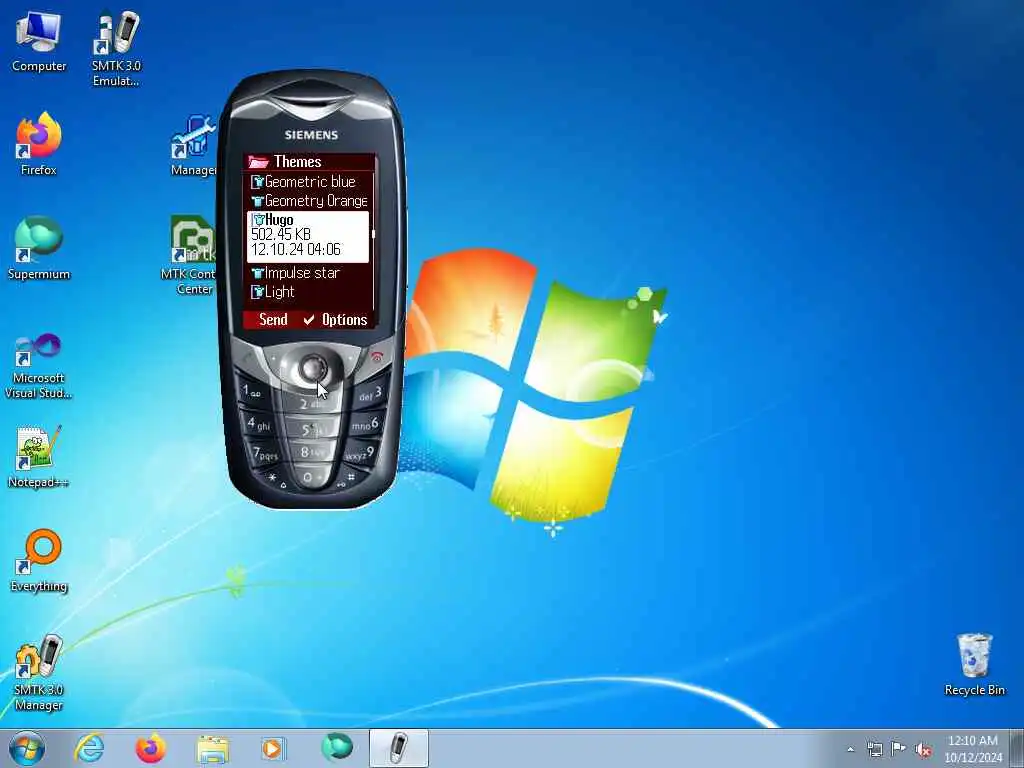Screen dimensions: 1024x768
Task: Select the Geometric blue theme
Action: (x=308, y=182)
